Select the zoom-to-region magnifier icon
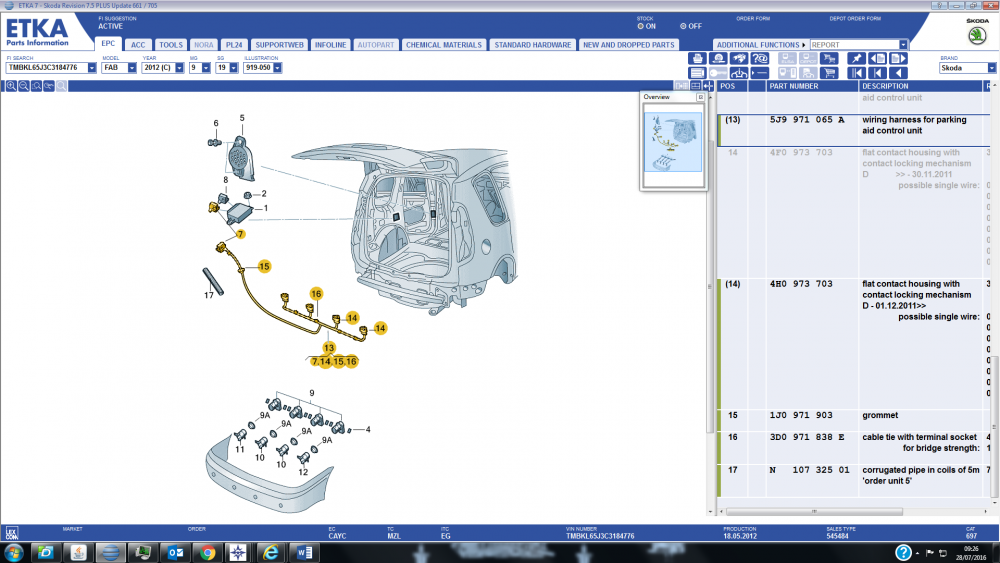The height and width of the screenshot is (563, 1000). click(x=36, y=86)
